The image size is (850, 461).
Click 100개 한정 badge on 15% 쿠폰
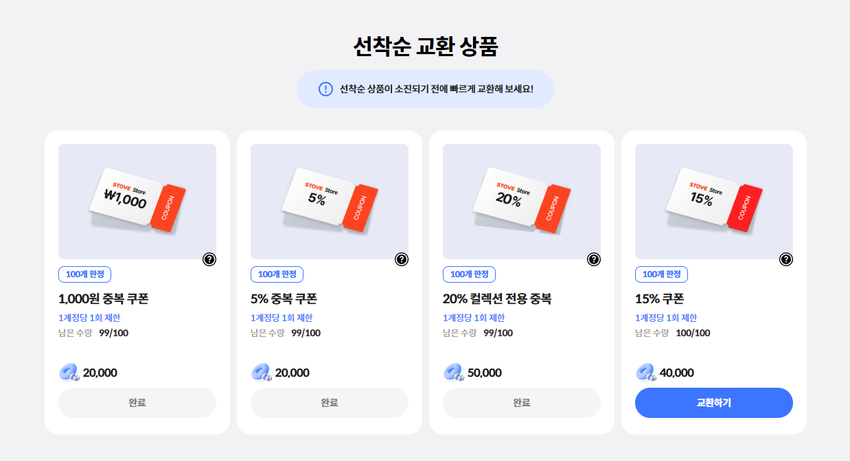[x=661, y=274]
